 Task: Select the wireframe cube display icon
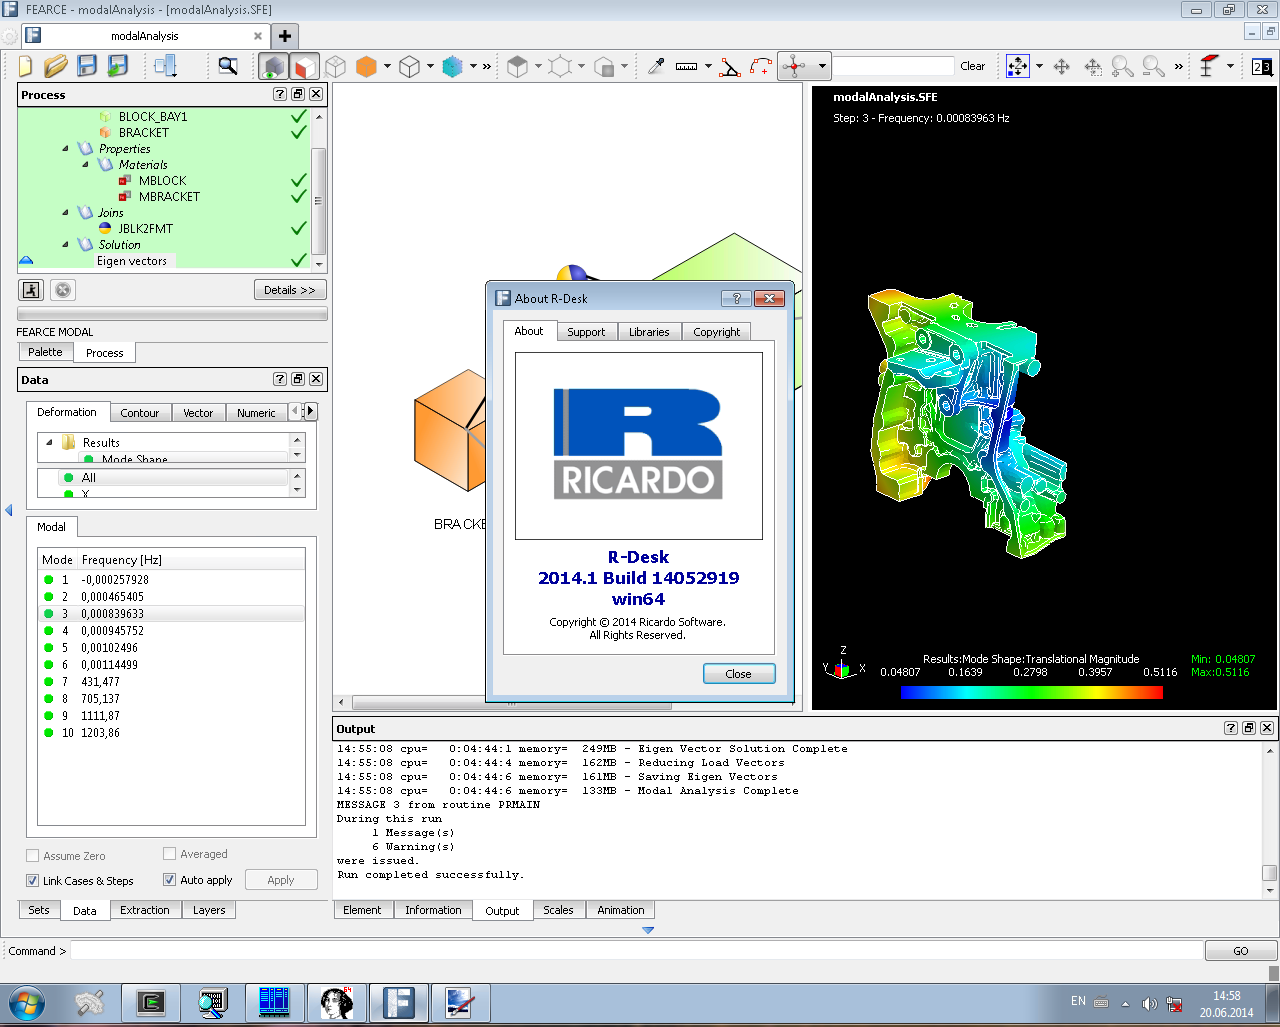pos(336,66)
